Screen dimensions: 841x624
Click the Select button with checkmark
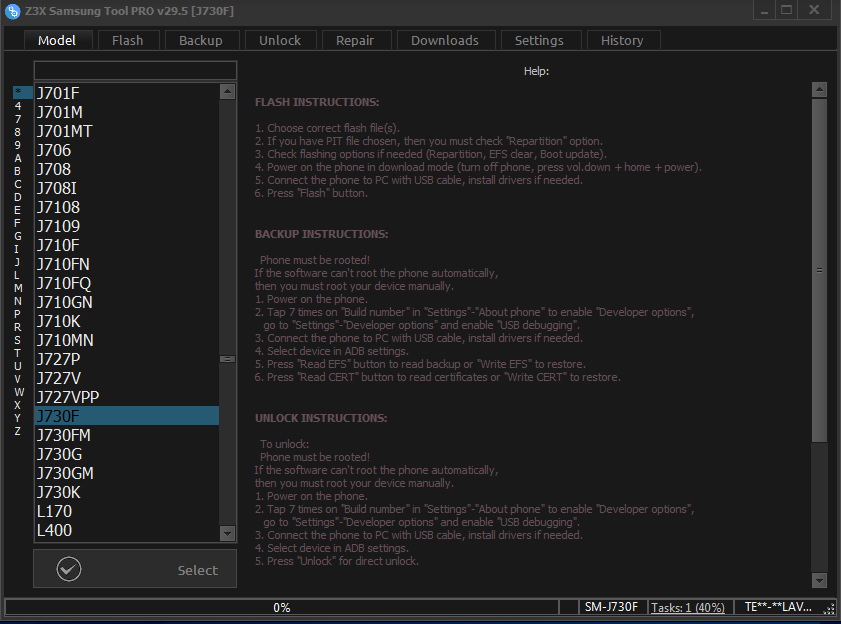tap(135, 569)
